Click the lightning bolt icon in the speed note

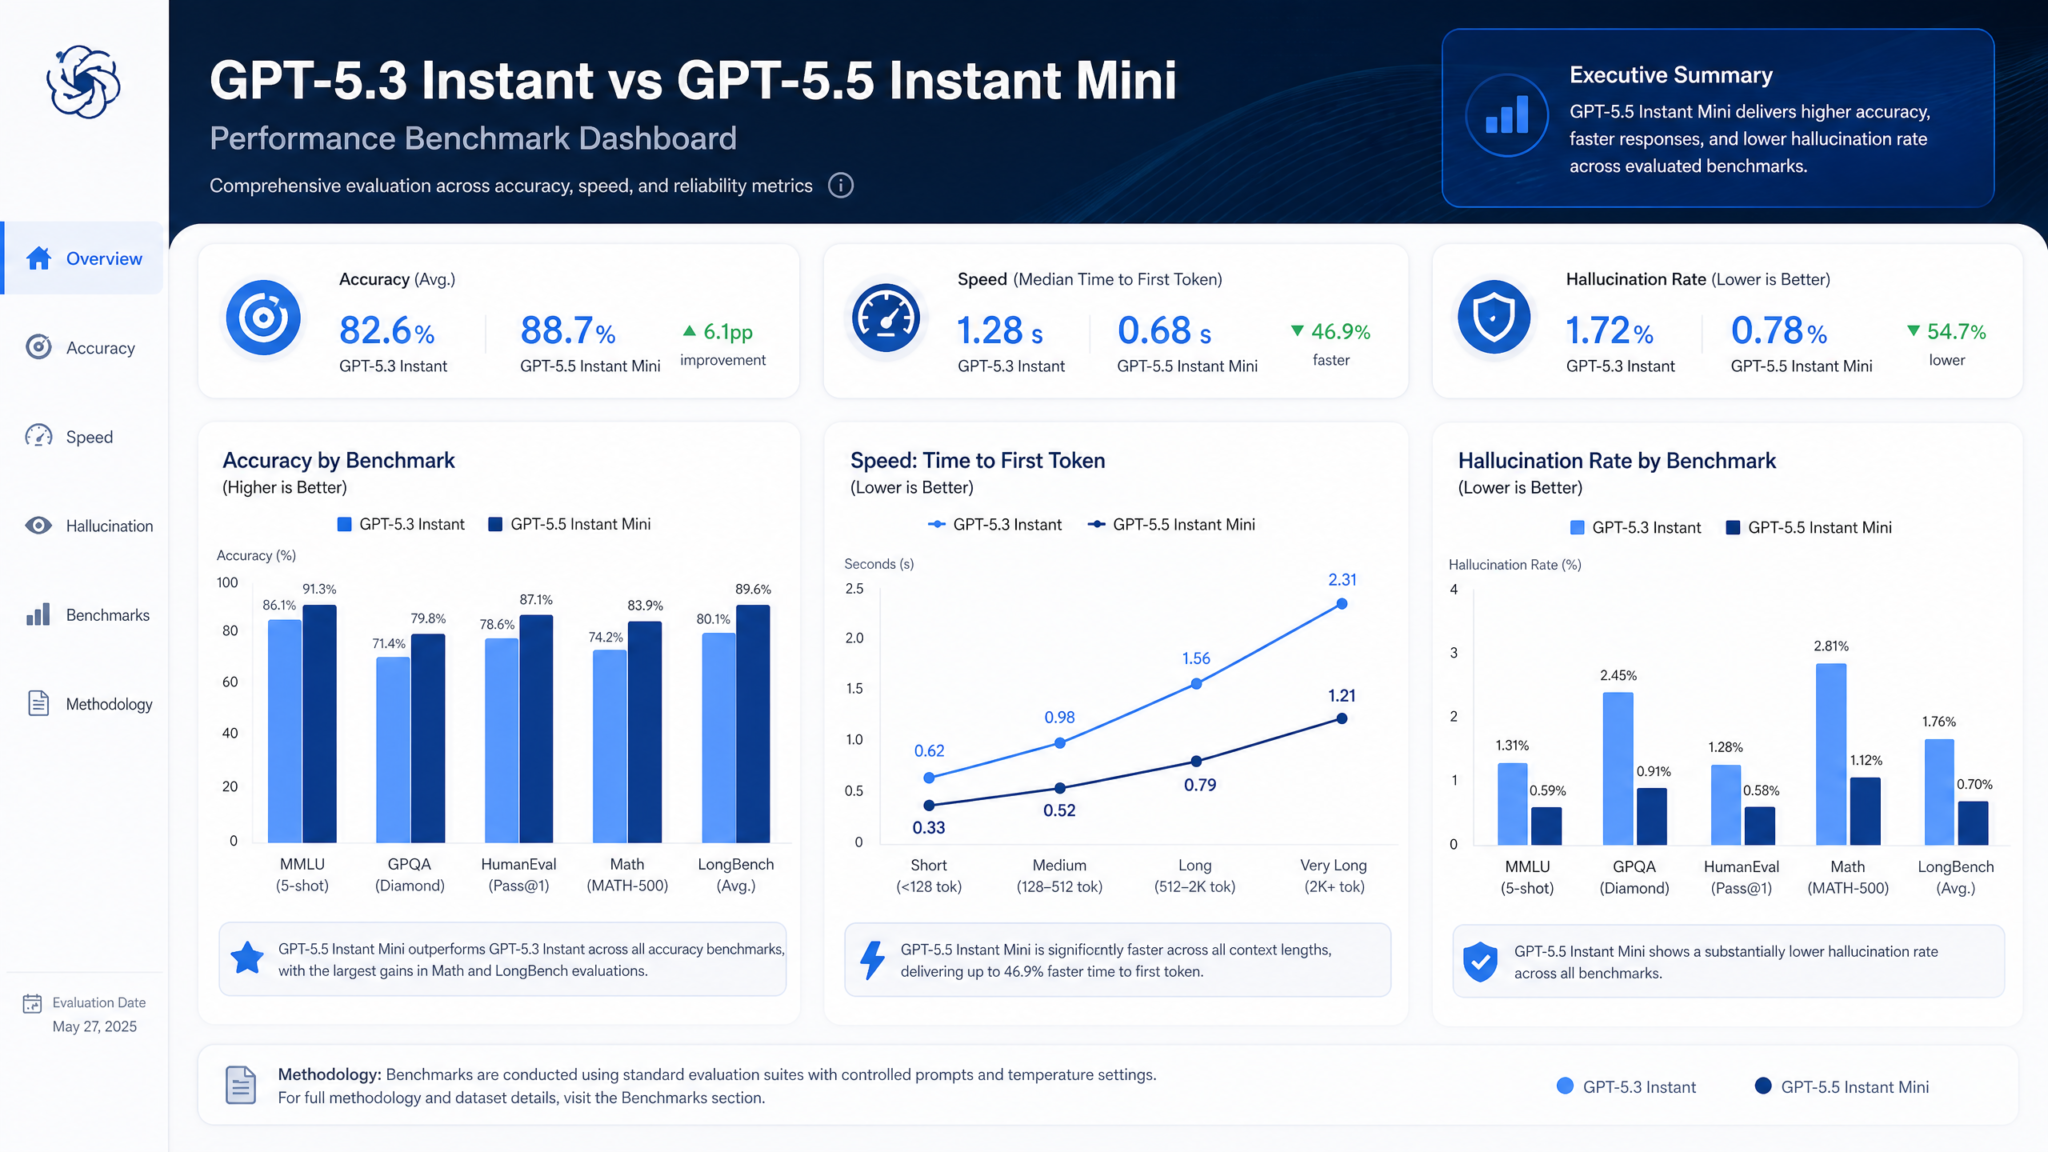pyautogui.click(x=873, y=959)
